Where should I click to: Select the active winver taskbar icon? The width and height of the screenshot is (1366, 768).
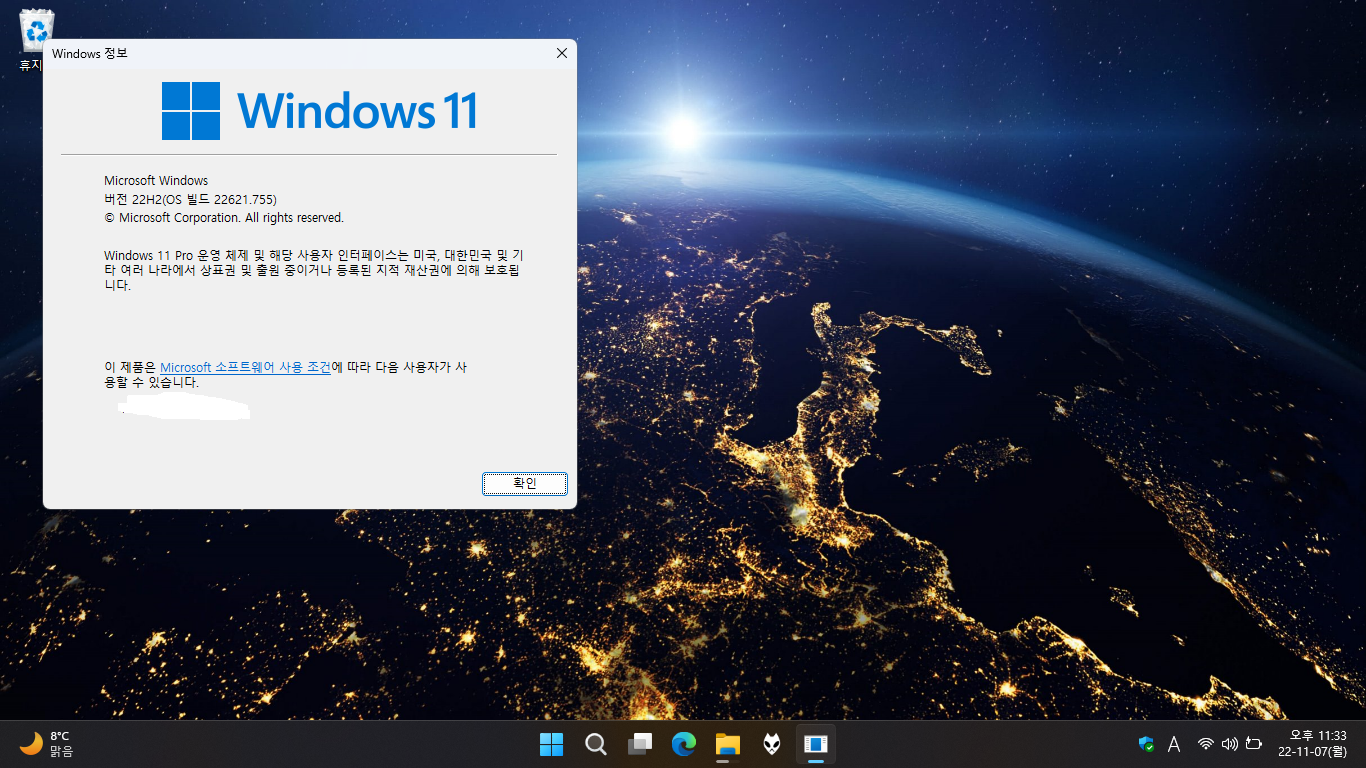(x=815, y=744)
